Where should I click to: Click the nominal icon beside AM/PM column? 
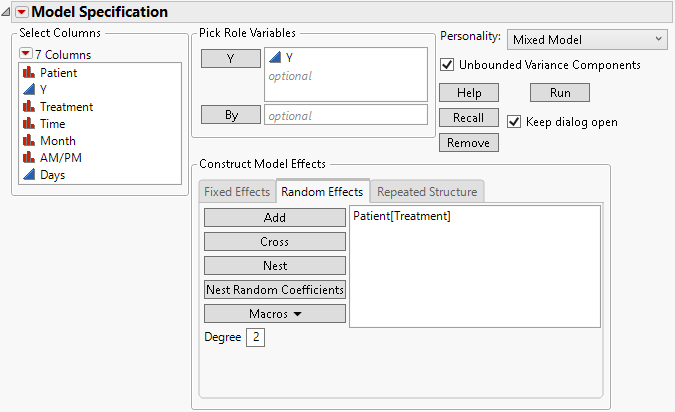point(28,158)
